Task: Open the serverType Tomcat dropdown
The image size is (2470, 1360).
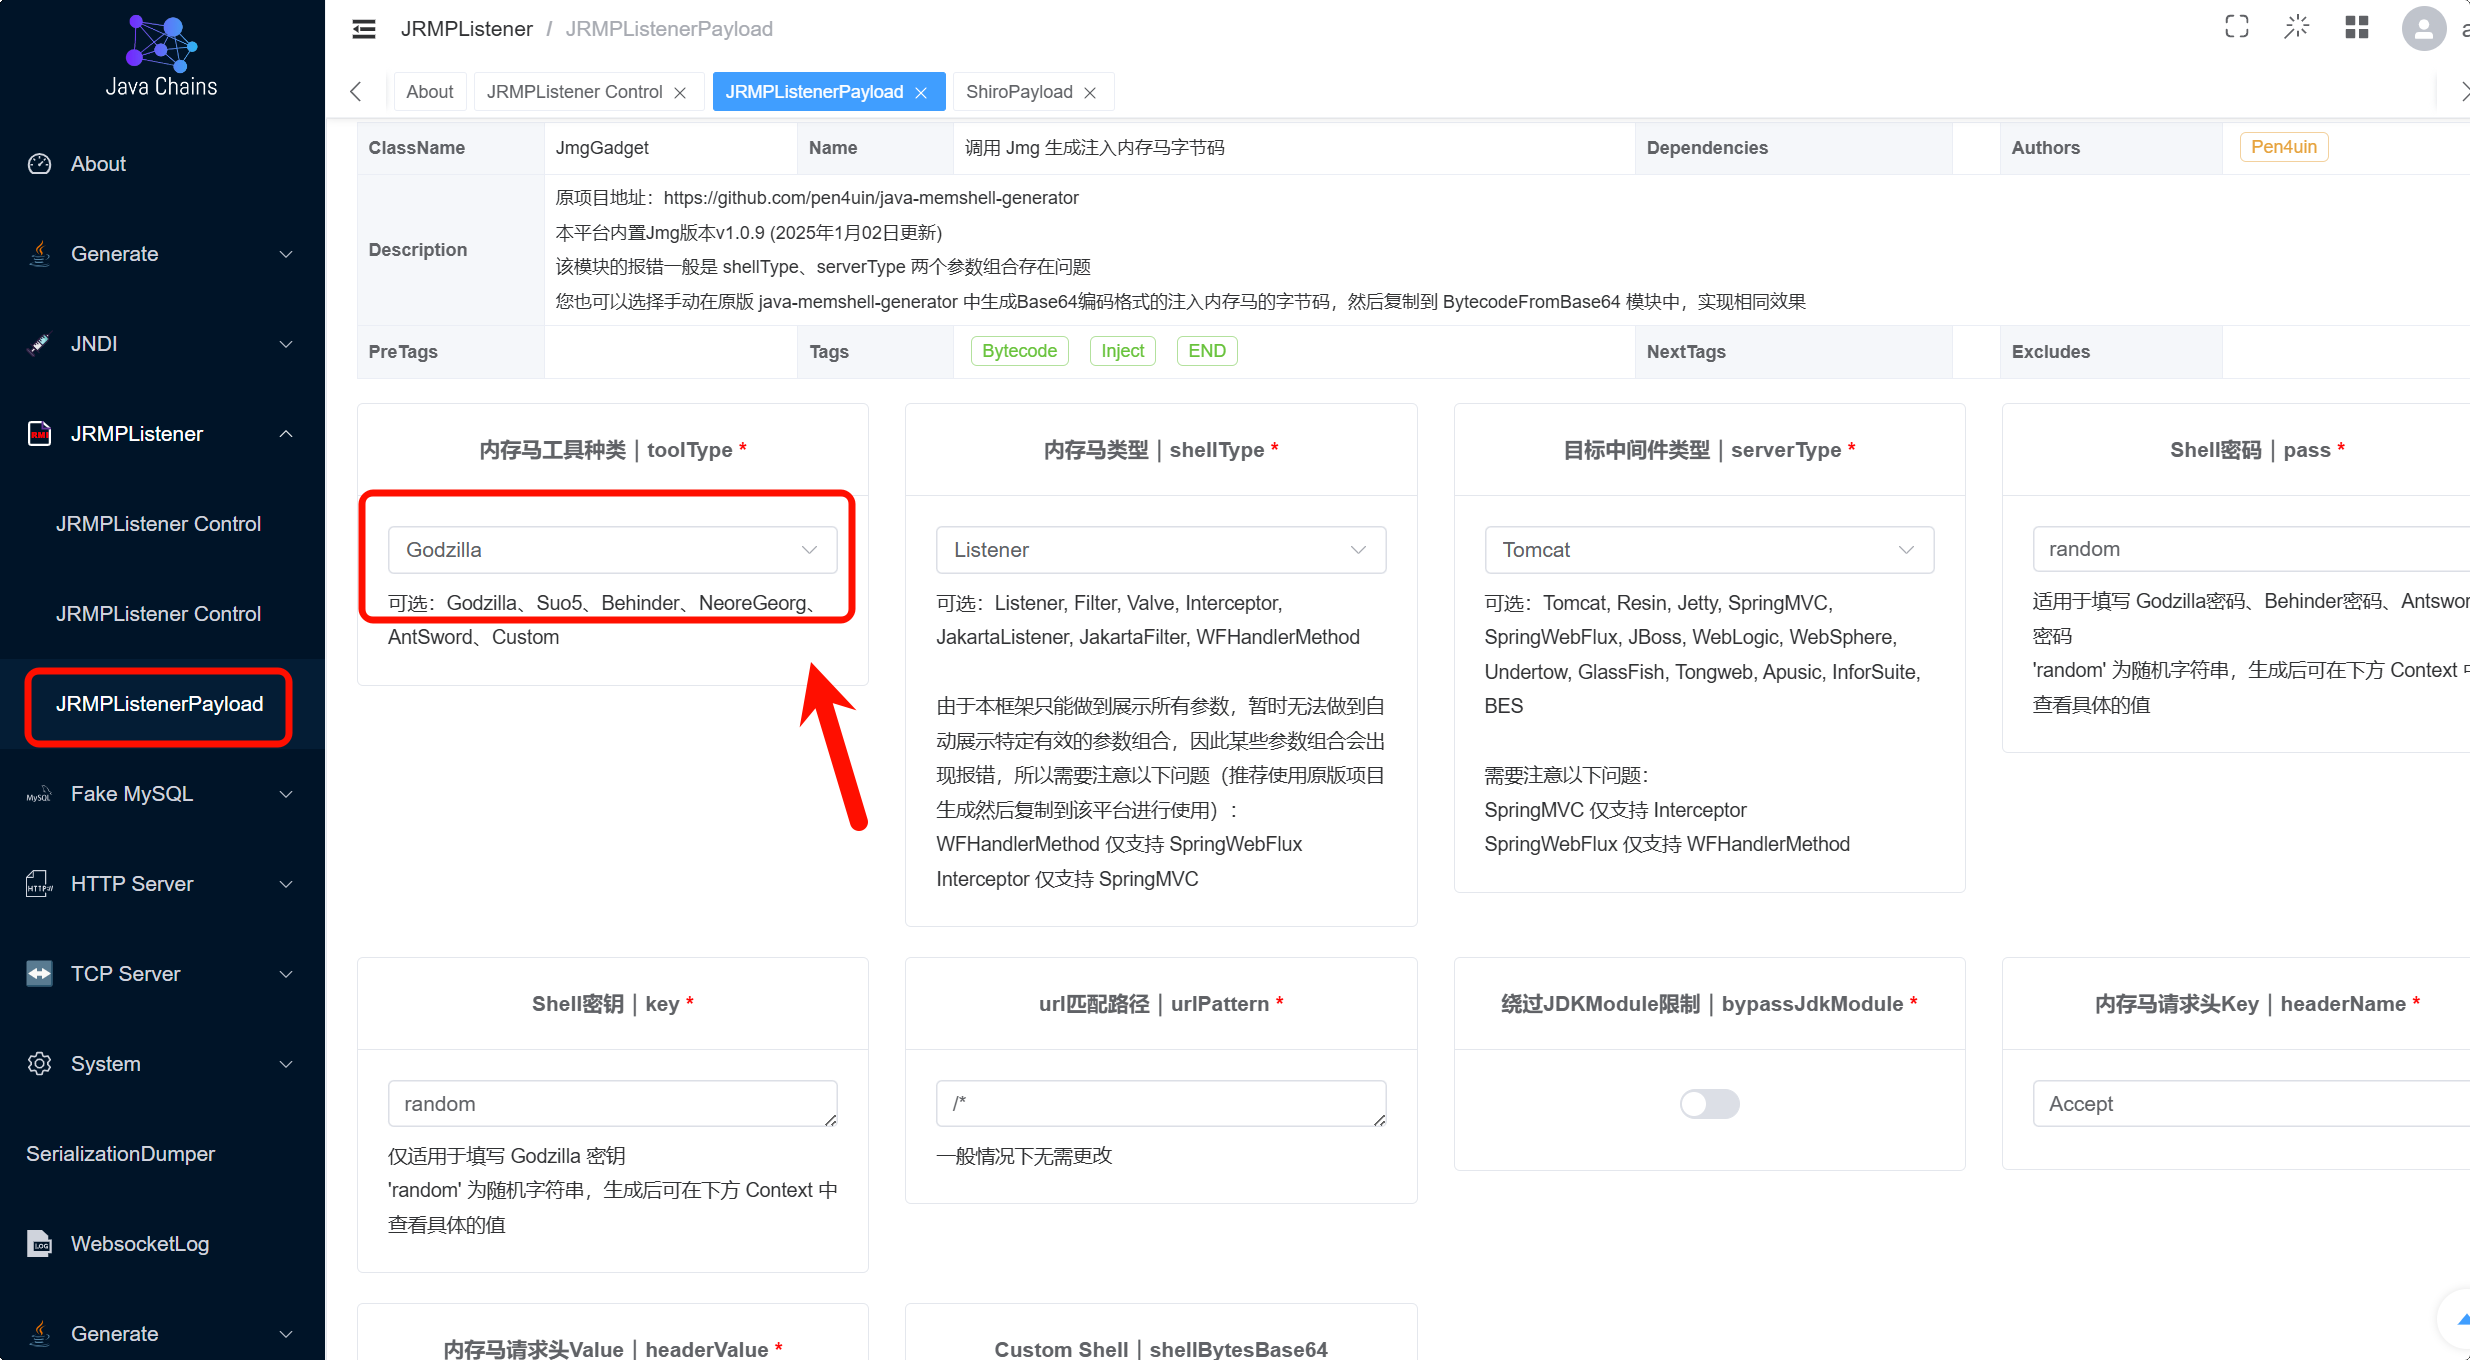Action: tap(1708, 550)
